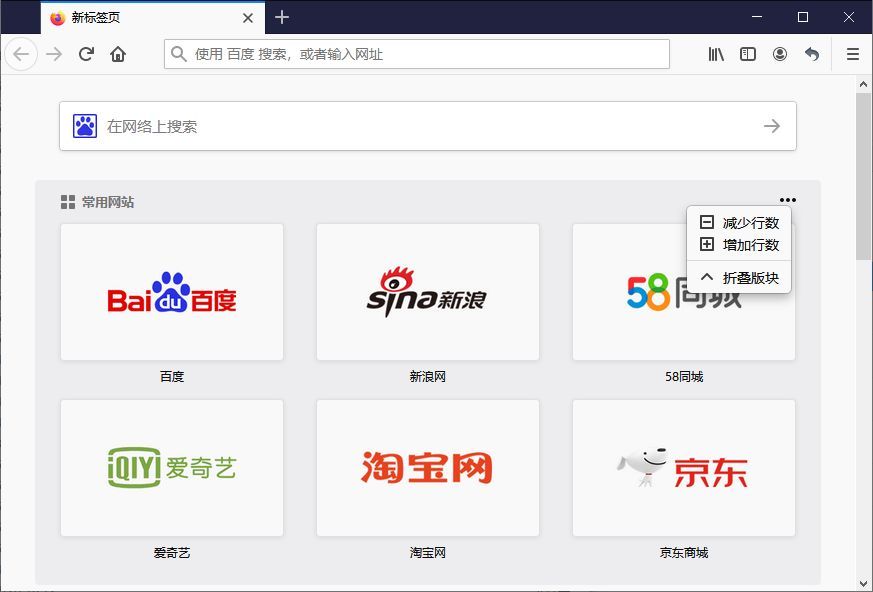Open the hamburger application menu
Image resolution: width=873 pixels, height=592 pixels.
tap(852, 54)
